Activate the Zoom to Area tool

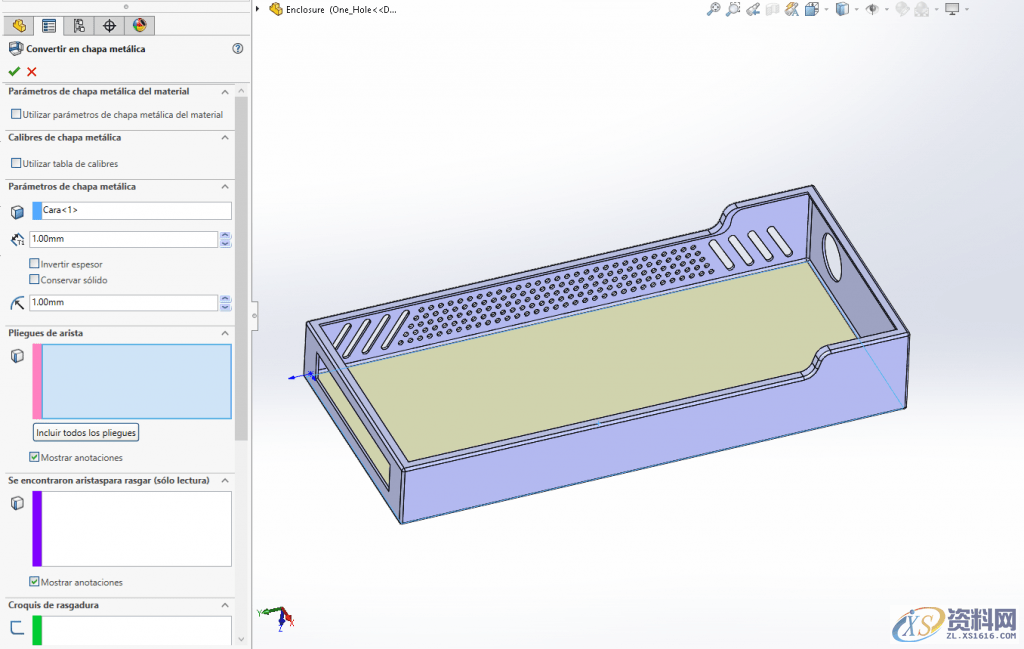click(x=733, y=9)
